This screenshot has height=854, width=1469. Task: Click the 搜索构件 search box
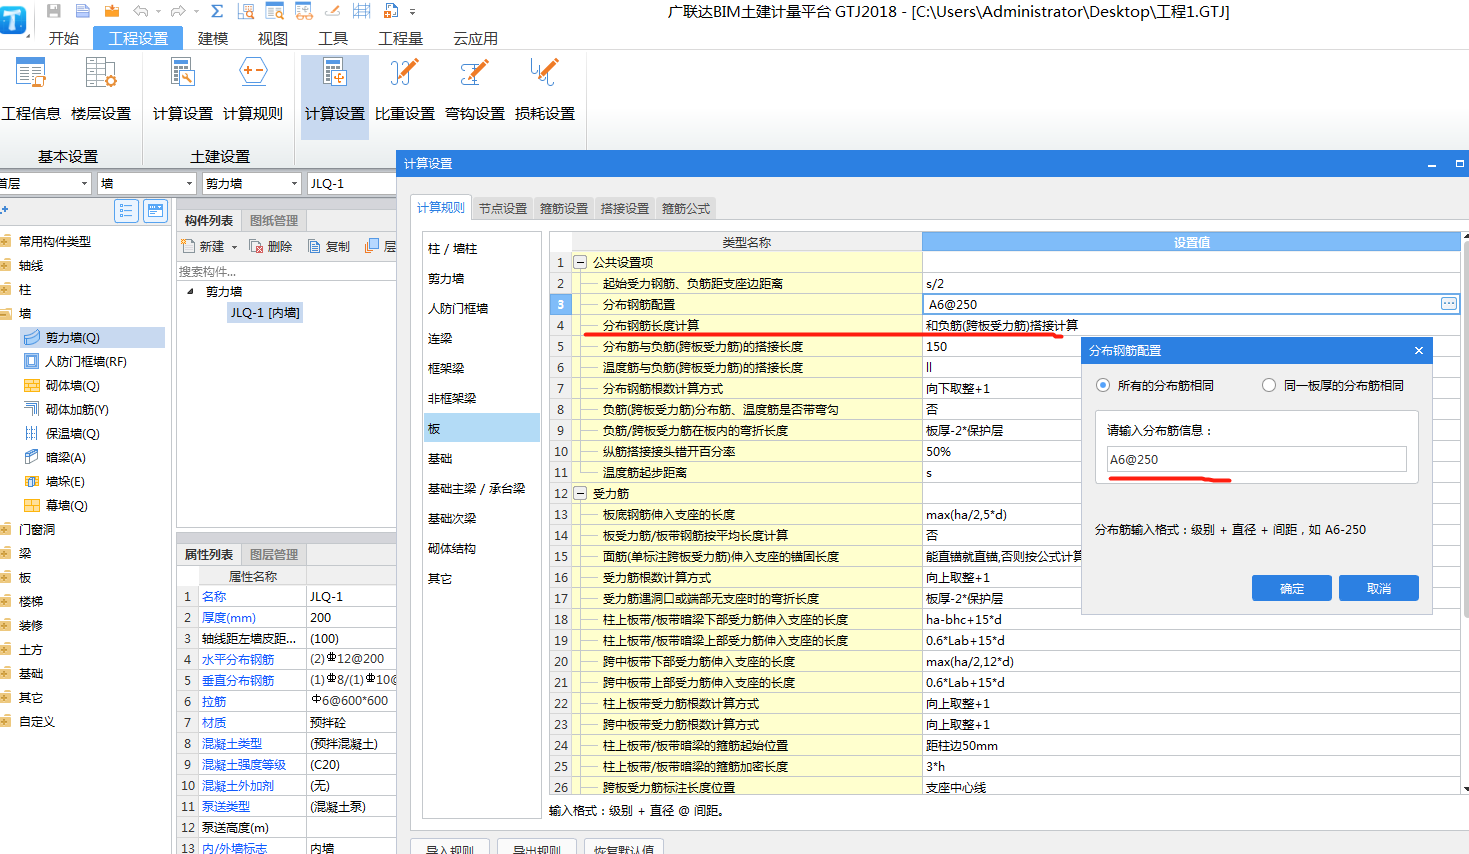(286, 272)
